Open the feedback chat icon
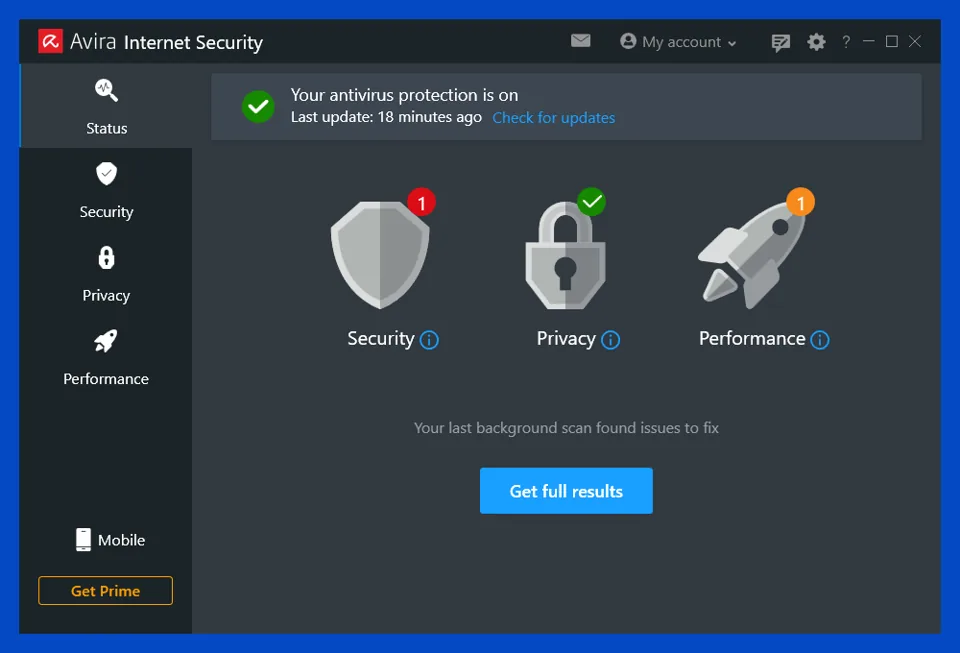 (x=781, y=42)
